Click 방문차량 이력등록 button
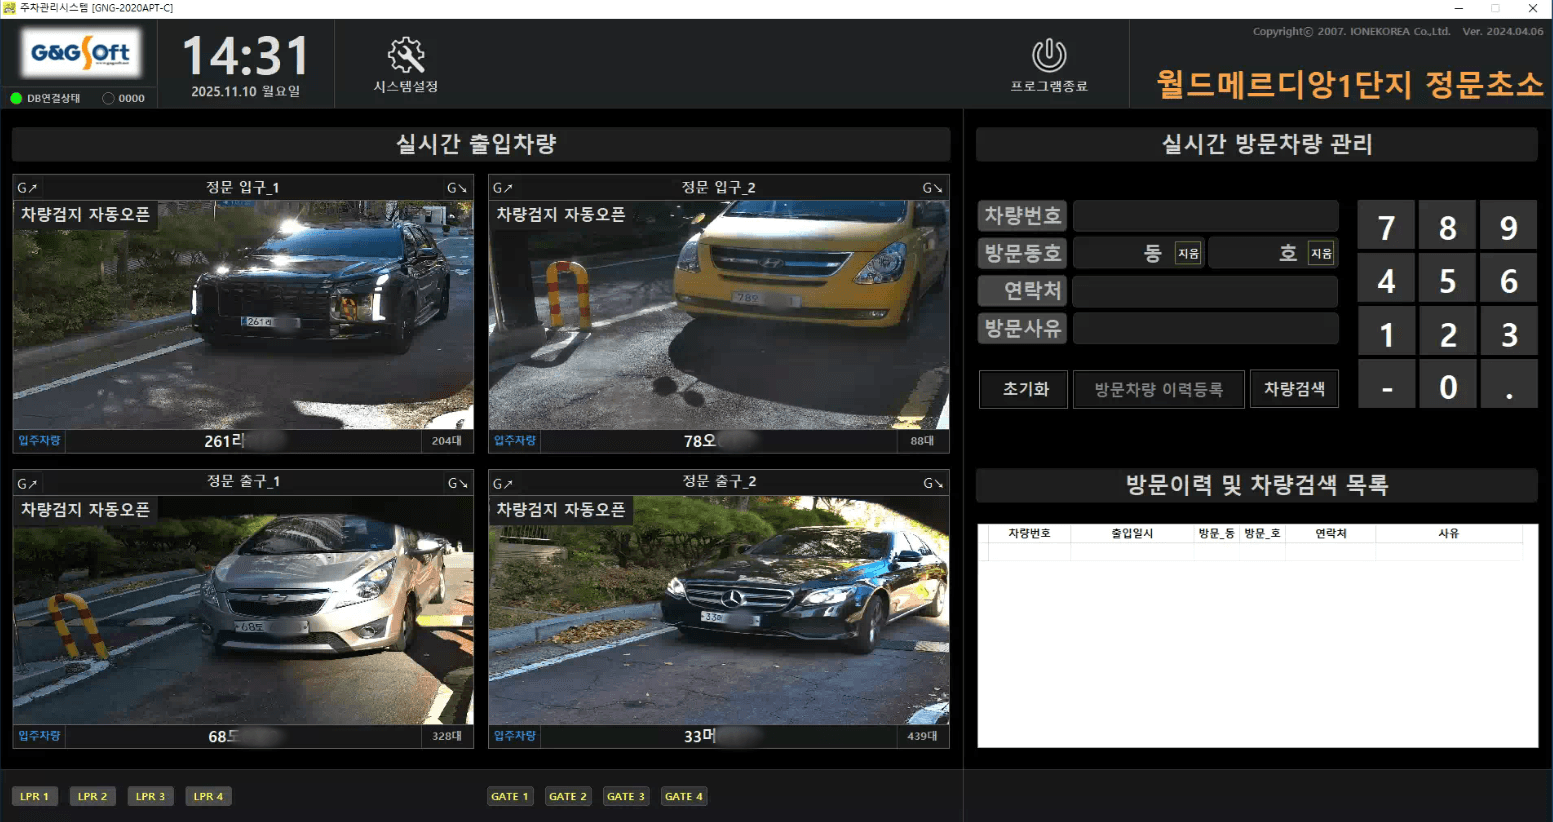The width and height of the screenshot is (1553, 822). pos(1158,389)
